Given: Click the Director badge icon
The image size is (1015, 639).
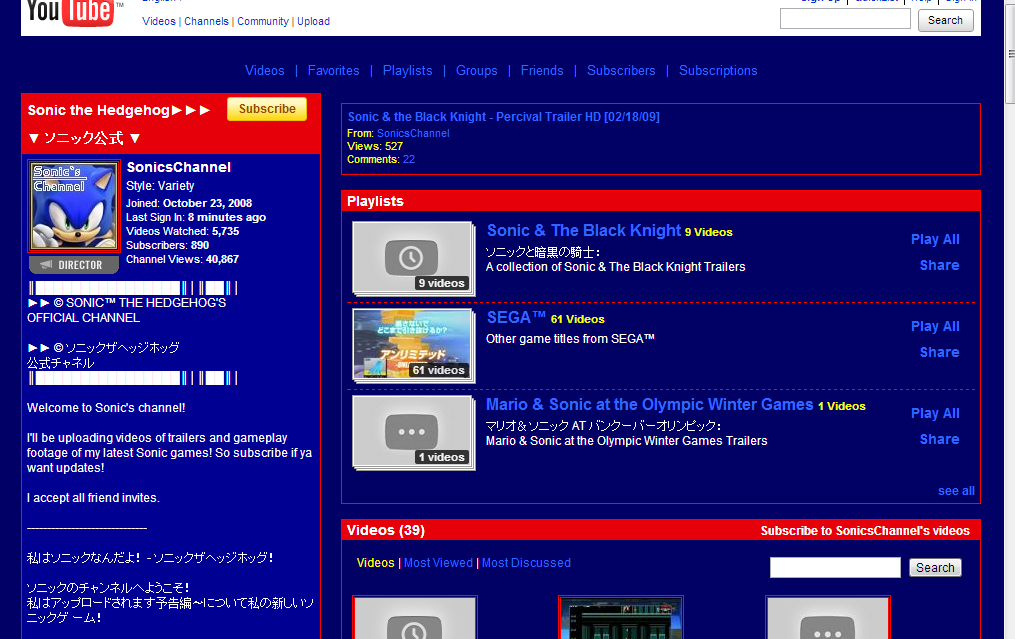Looking at the screenshot, I should click(x=74, y=265).
